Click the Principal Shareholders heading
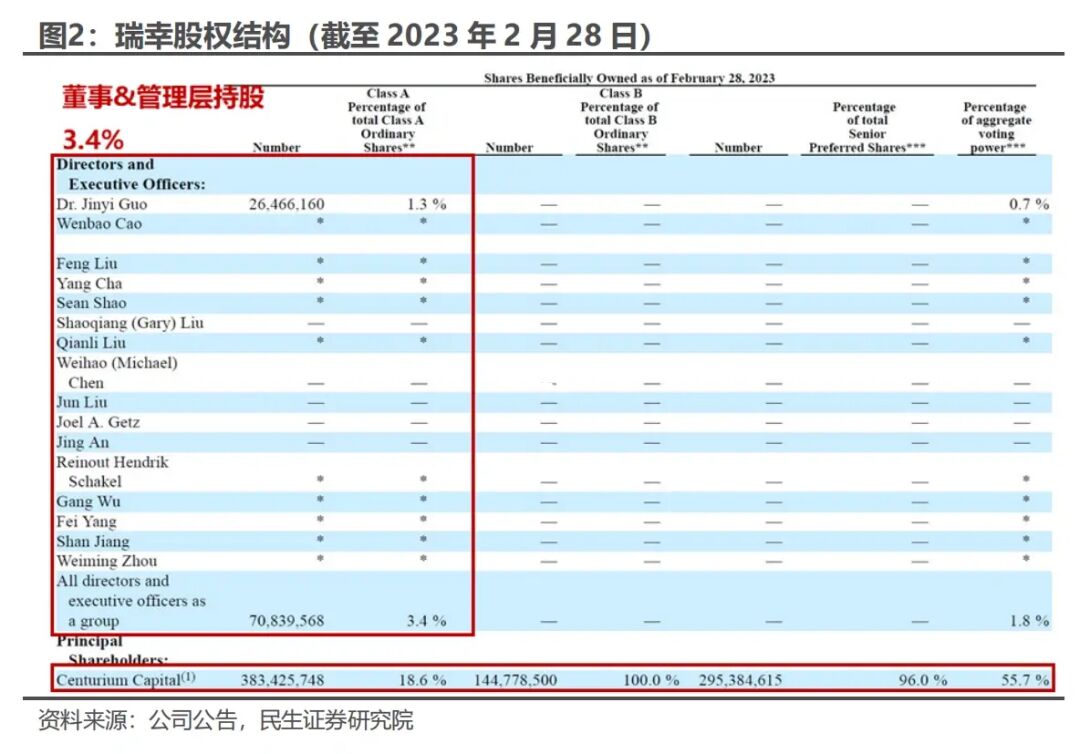The width and height of the screenshot is (1080, 754). click(x=112, y=650)
